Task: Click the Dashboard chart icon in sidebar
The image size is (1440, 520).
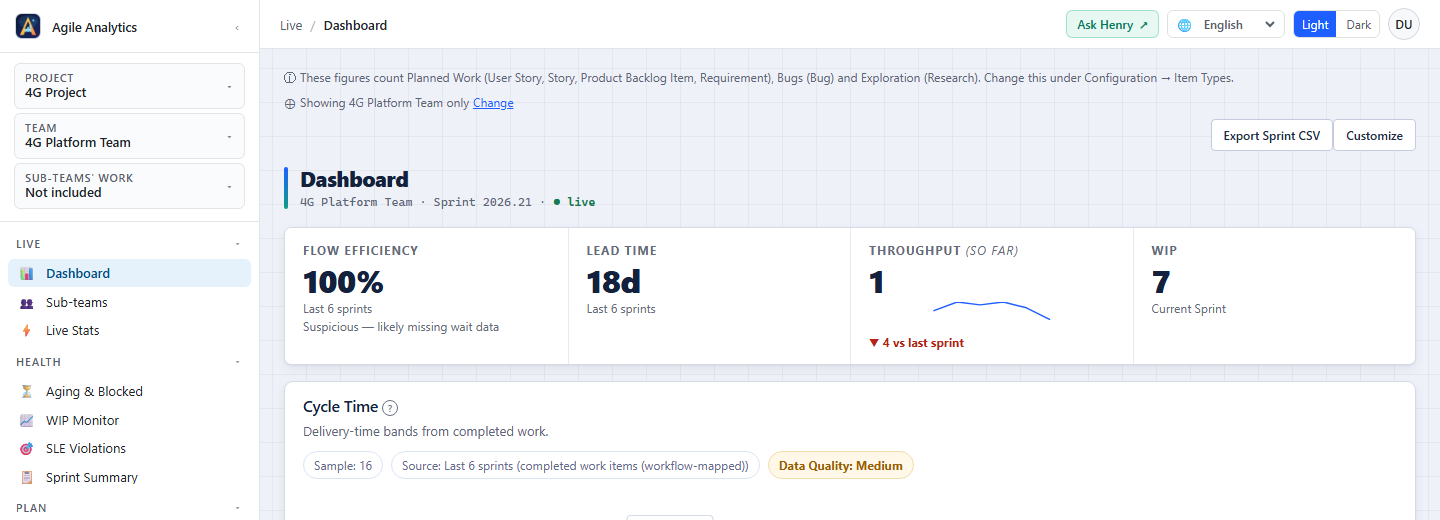Action: click(26, 273)
